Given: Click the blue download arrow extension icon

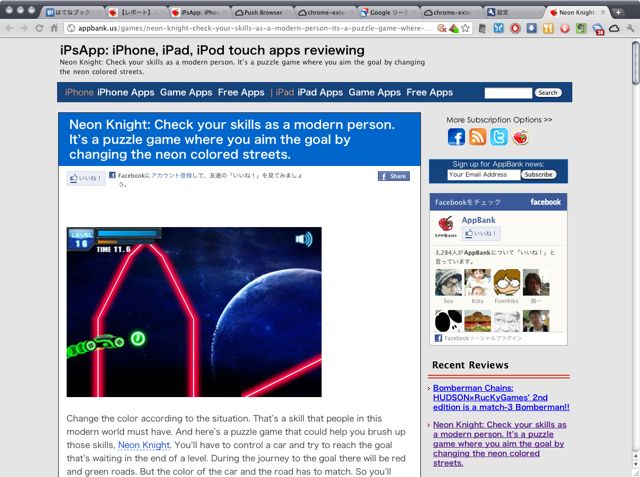Looking at the screenshot, I should click(x=531, y=28).
